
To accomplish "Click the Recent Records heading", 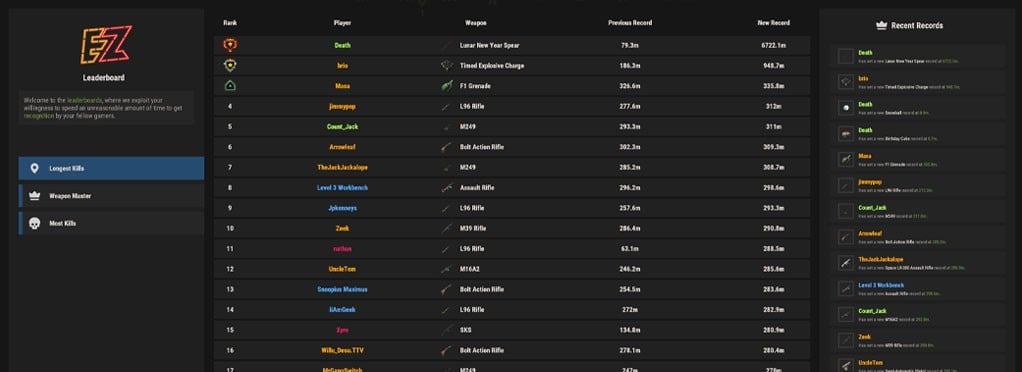I will click(916, 26).
